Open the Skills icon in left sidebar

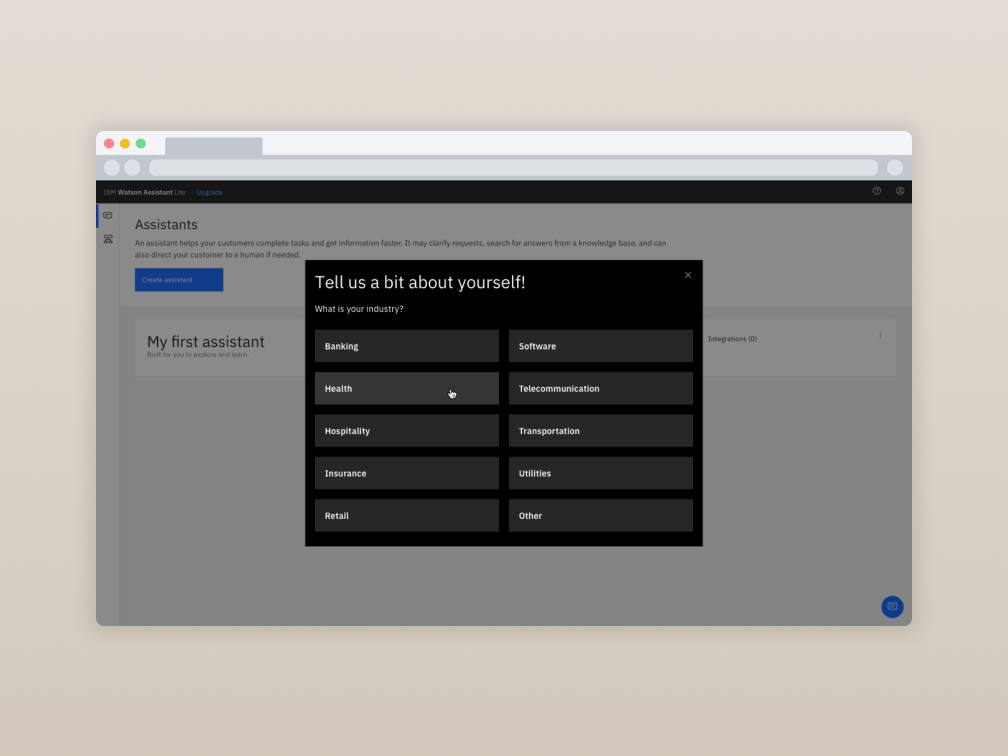click(108, 239)
